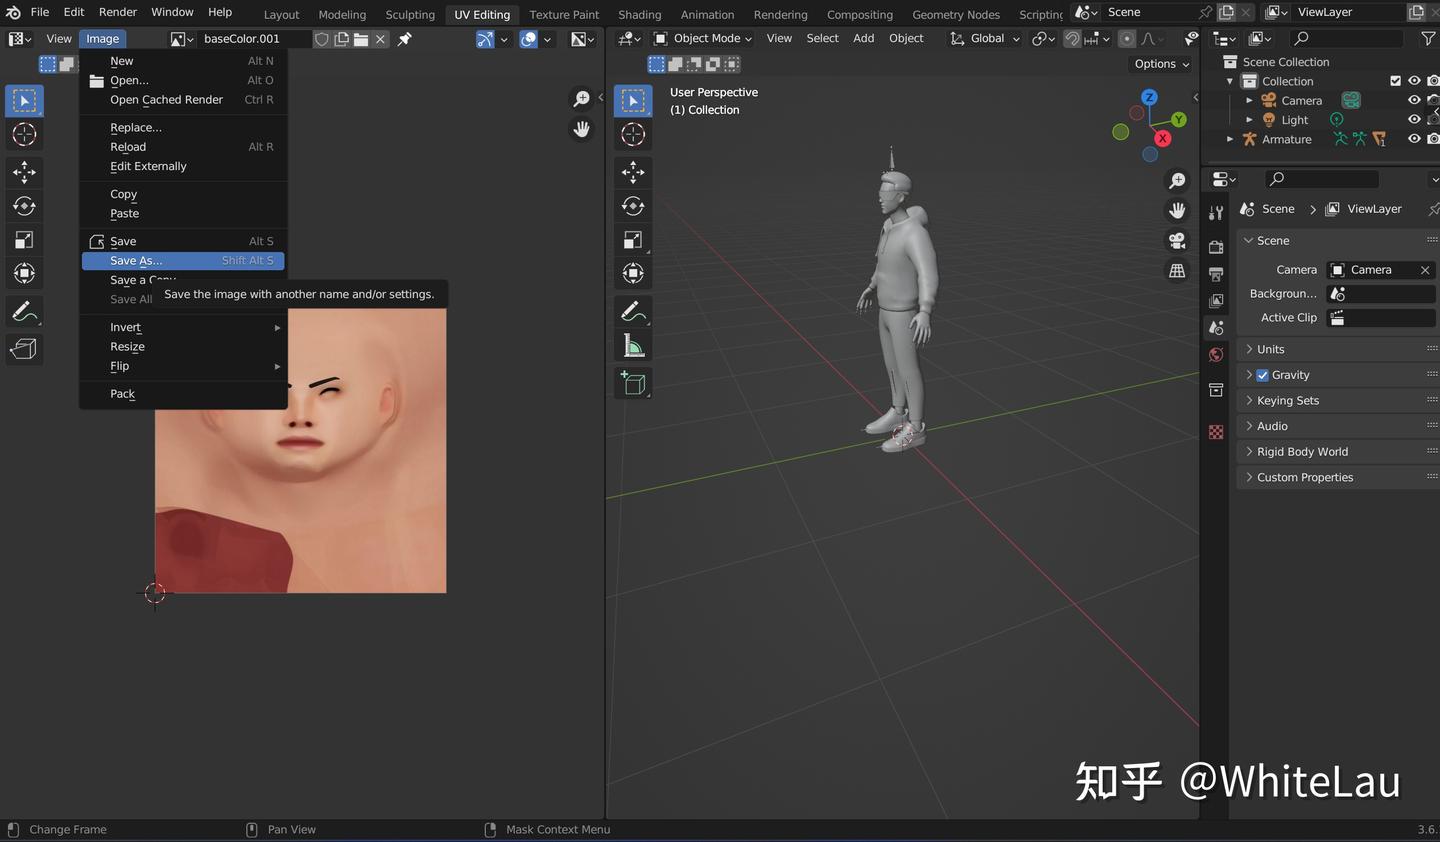
Task: Click the Background color field in Scene properties
Action: 1380,293
